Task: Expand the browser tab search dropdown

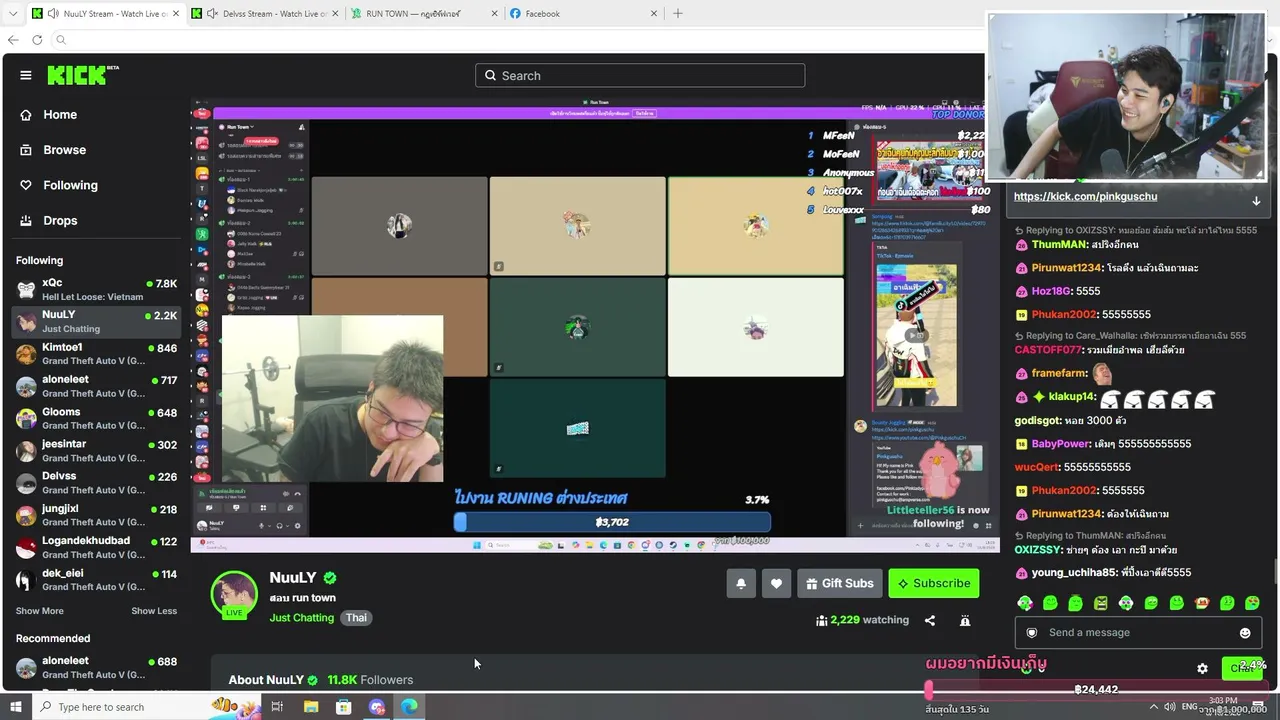Action: tap(14, 14)
